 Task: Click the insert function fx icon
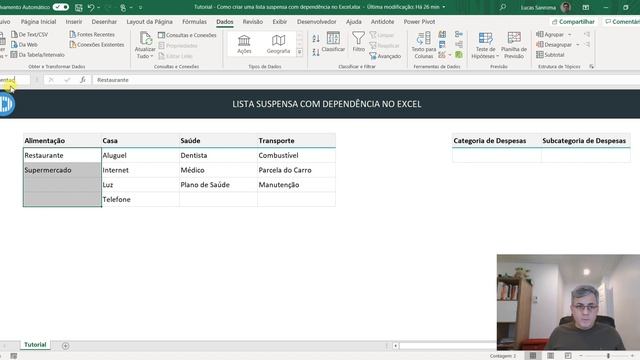83,80
